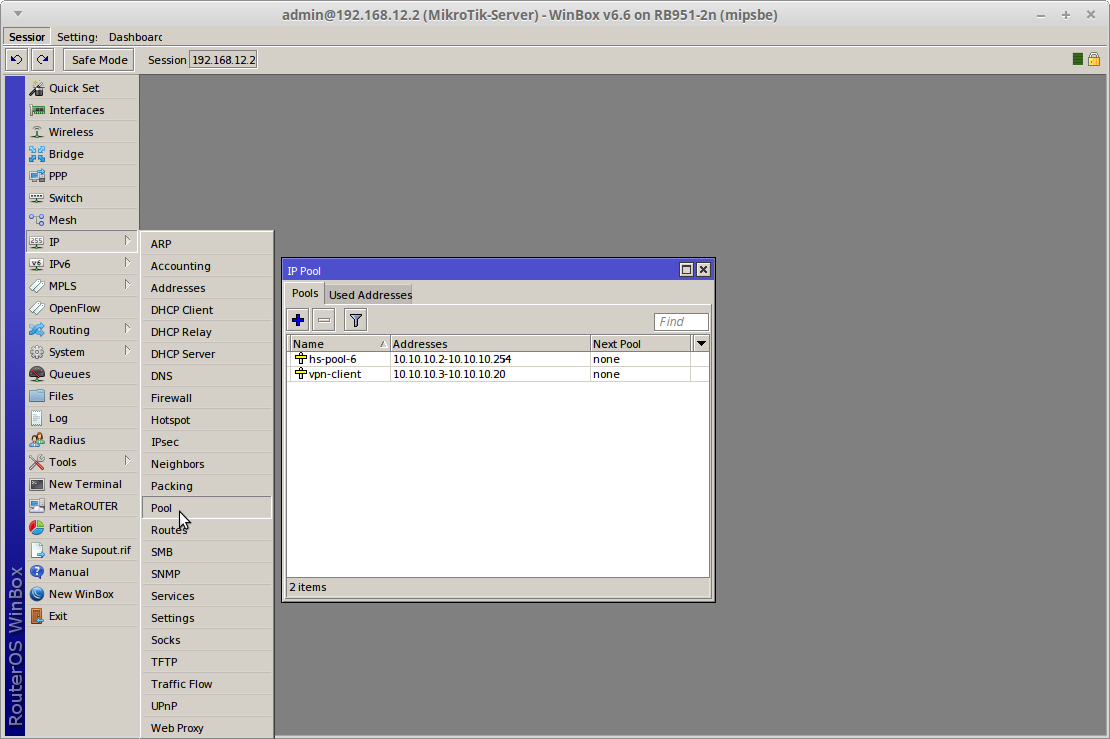Select Services in the IP submenu
1110x739 pixels.
[x=207, y=595]
